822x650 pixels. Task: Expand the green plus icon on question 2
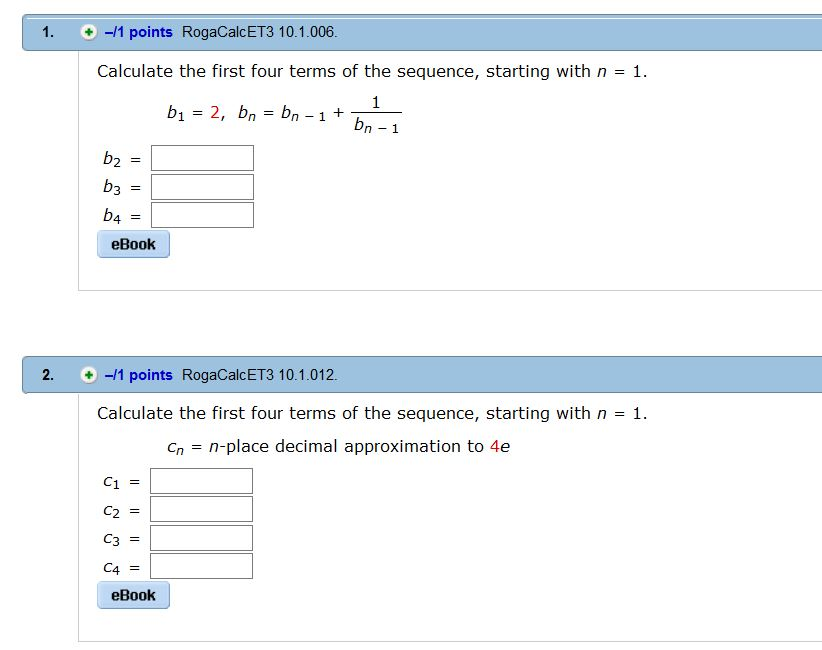click(x=88, y=375)
